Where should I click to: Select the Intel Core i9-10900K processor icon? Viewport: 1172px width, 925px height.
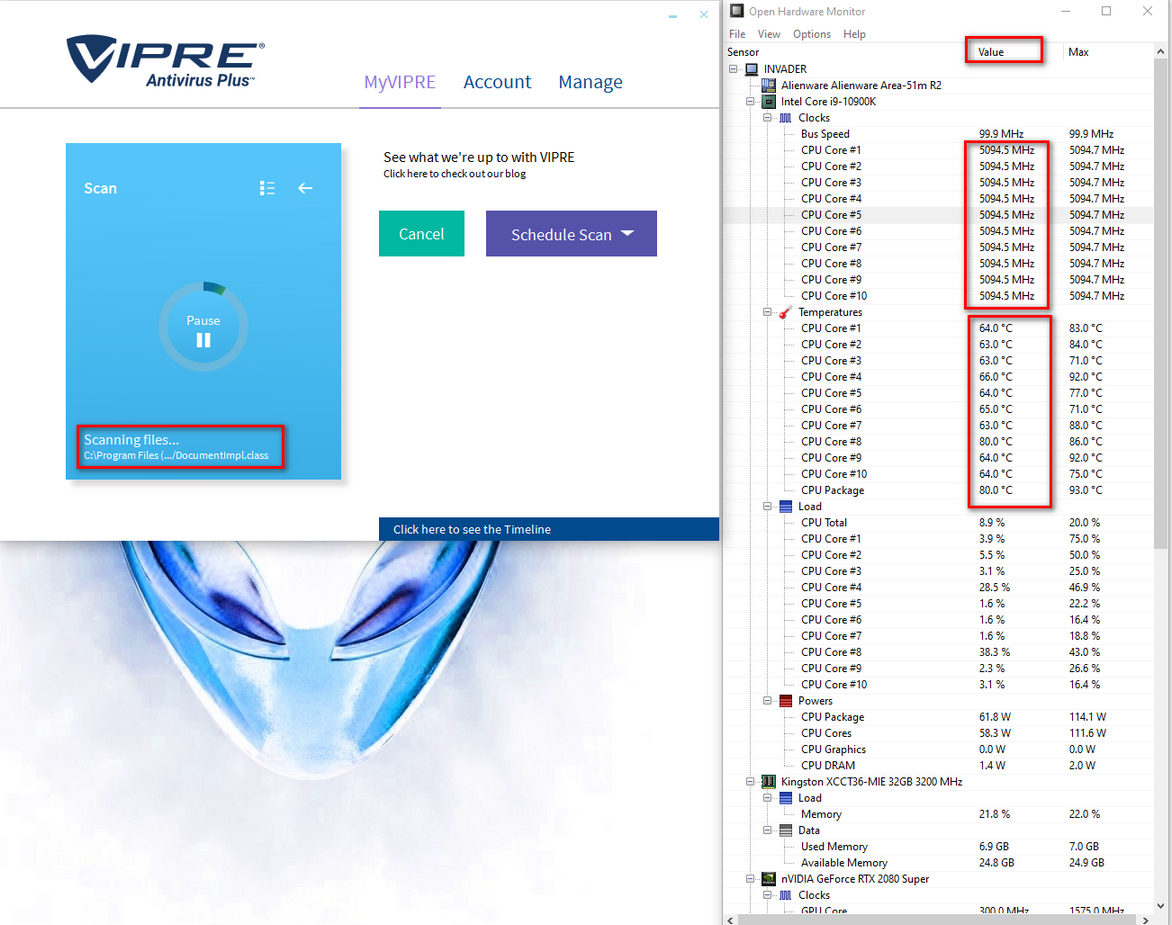click(768, 102)
